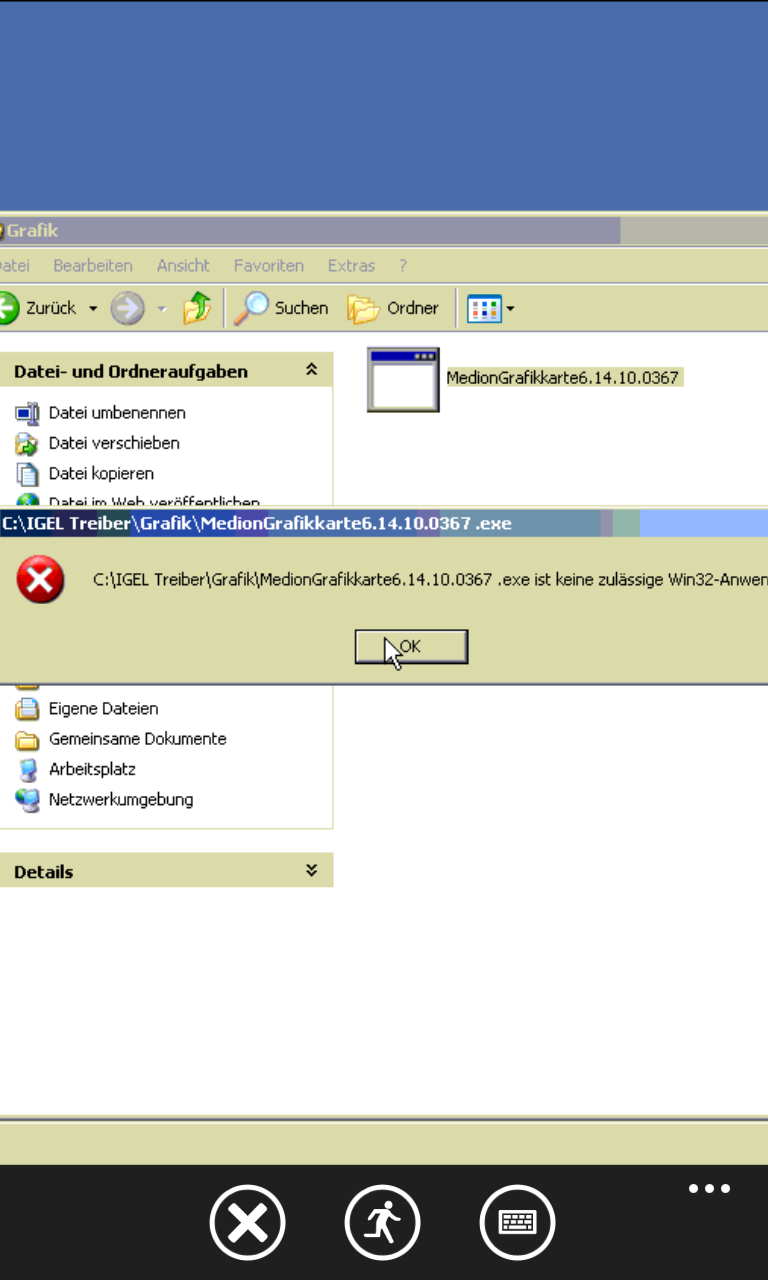Go up one folder level icon
Screen dimensions: 768x1280
coord(197,308)
